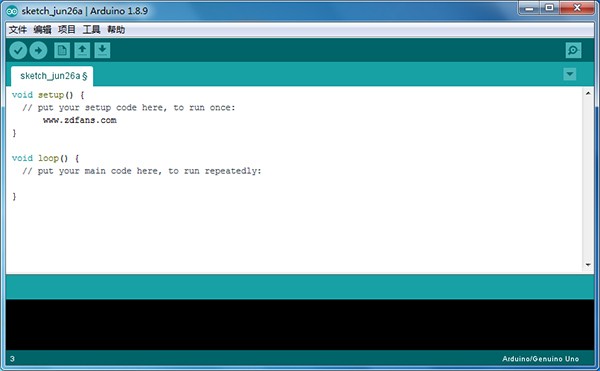Open the 文件 menu
The image size is (600, 371).
tap(18, 29)
